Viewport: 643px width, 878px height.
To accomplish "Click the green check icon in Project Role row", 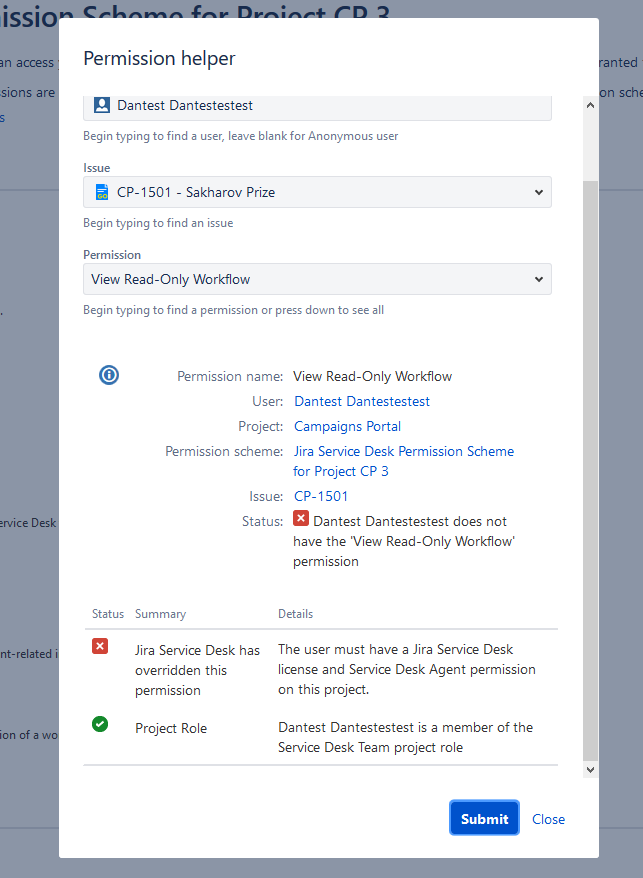I will pos(100,724).
